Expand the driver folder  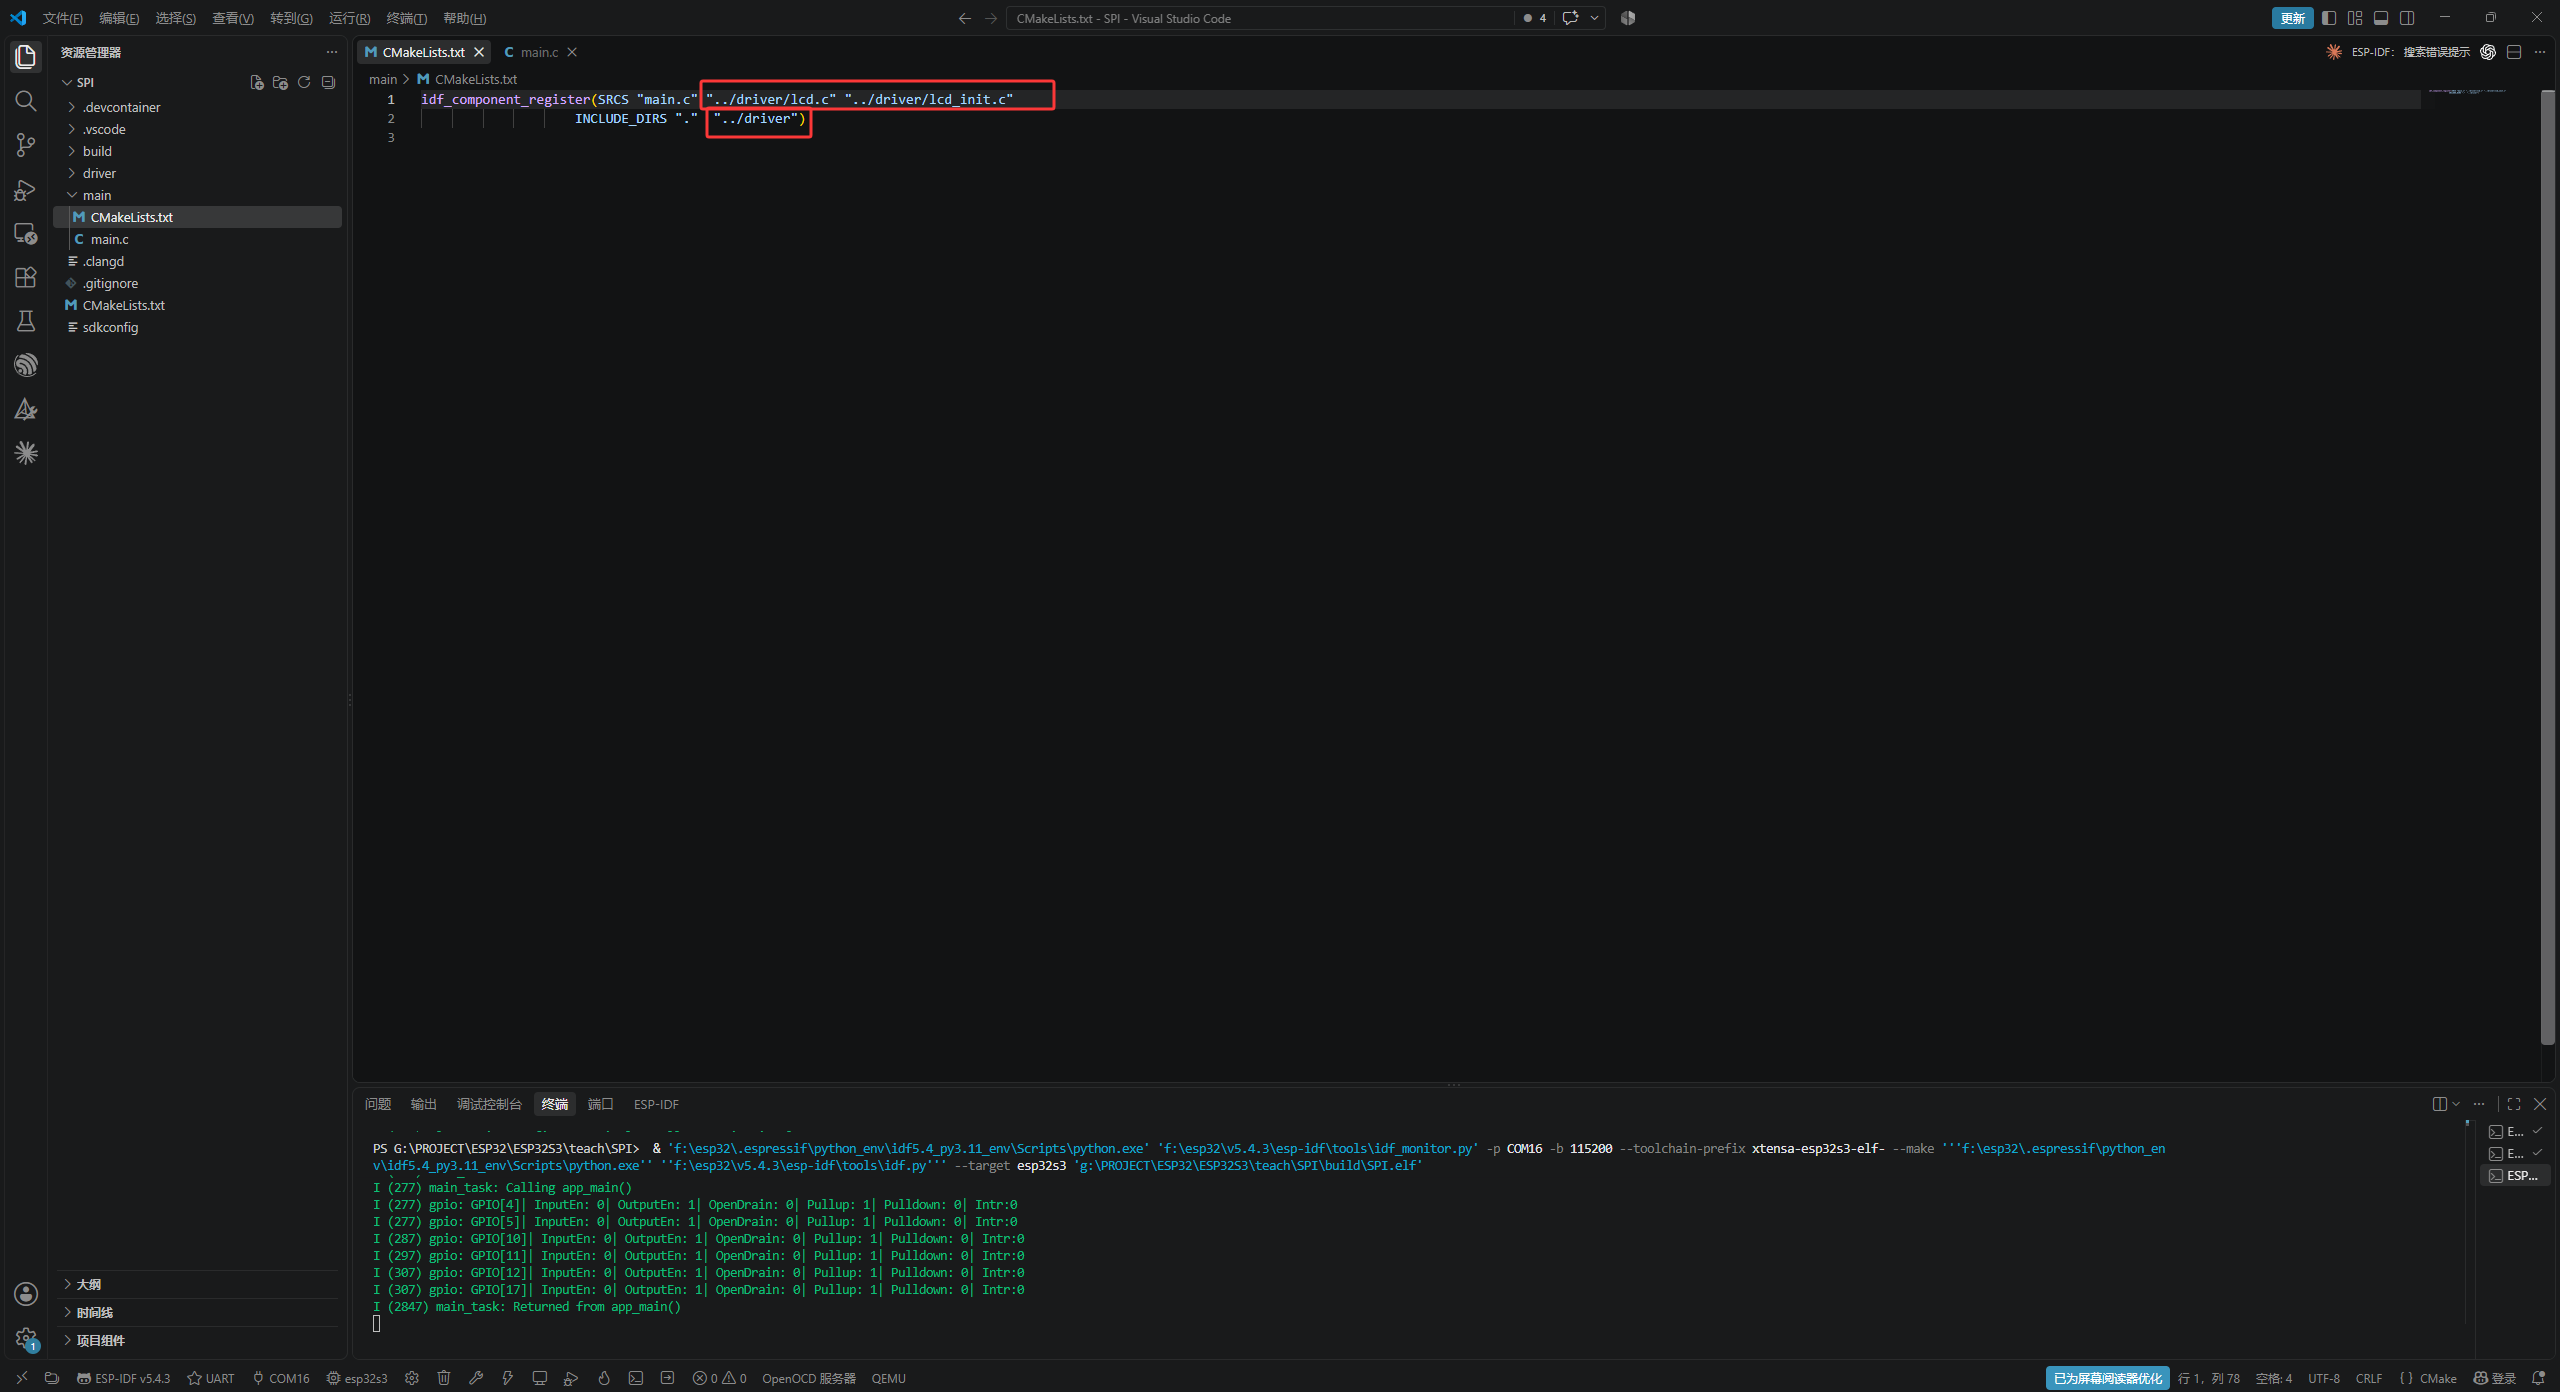(x=200, y=173)
